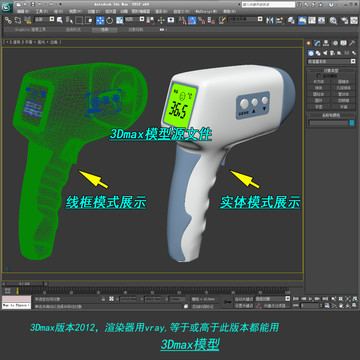Click the Save File quick access icon
Viewport: 360px width, 360px height.
pyautogui.click(x=32, y=5)
